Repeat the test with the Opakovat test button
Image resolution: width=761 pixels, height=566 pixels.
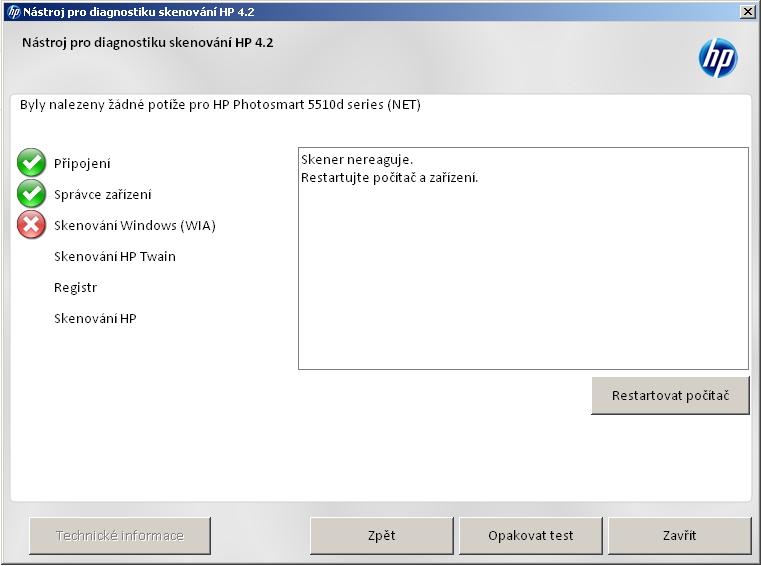click(530, 535)
